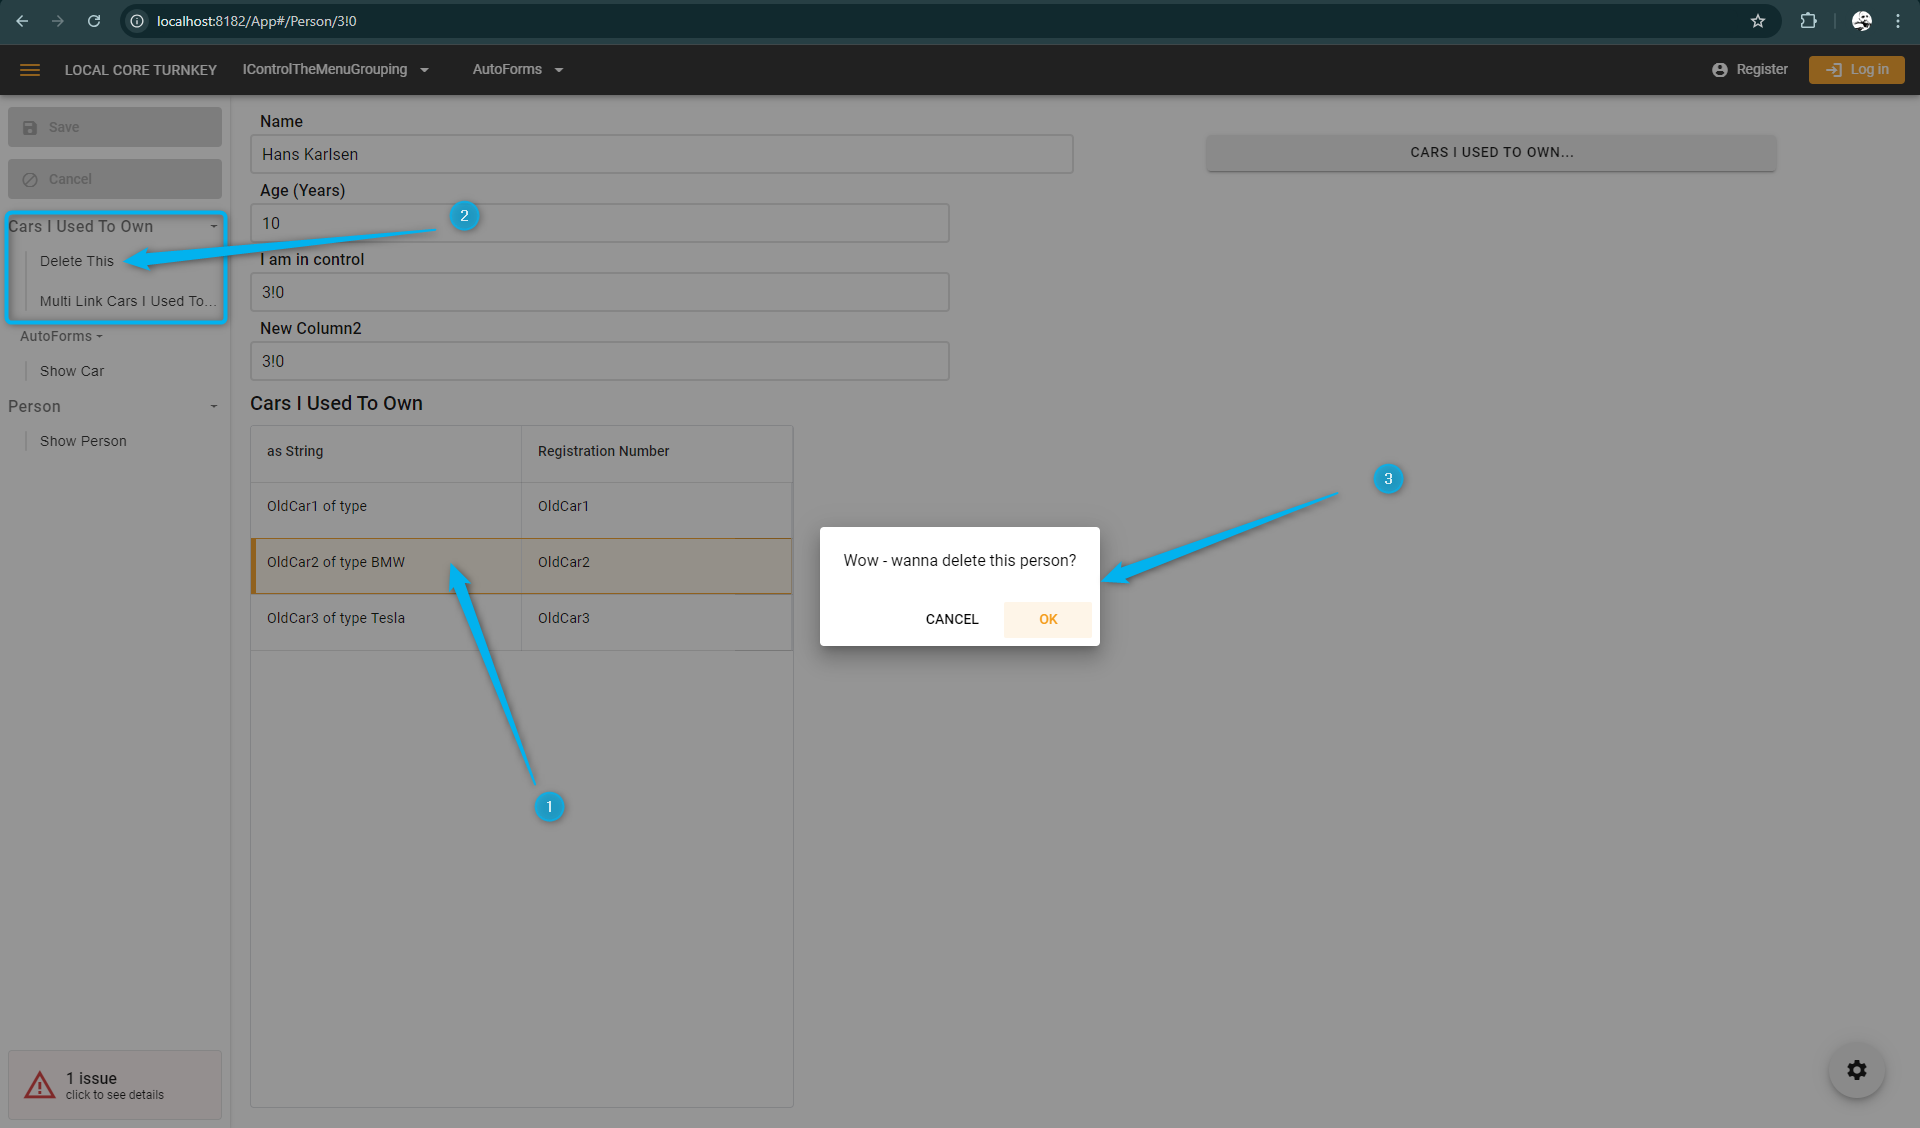The image size is (1920, 1128).
Task: Confirm the delete dialog with OK
Action: (x=1047, y=619)
